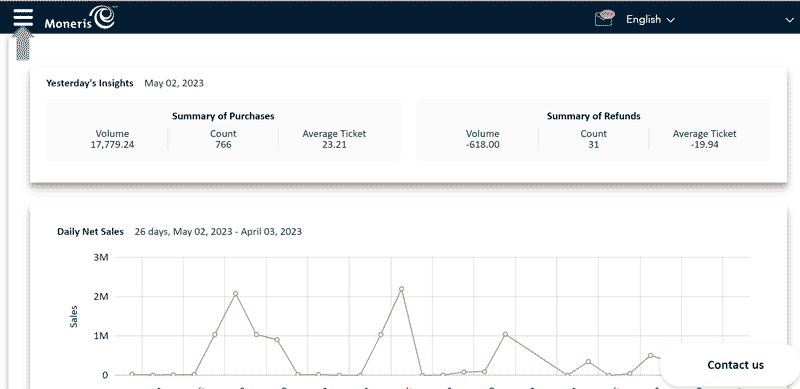The height and width of the screenshot is (389, 800).
Task: Select the Yesterday's Insights heading
Action: (x=90, y=83)
